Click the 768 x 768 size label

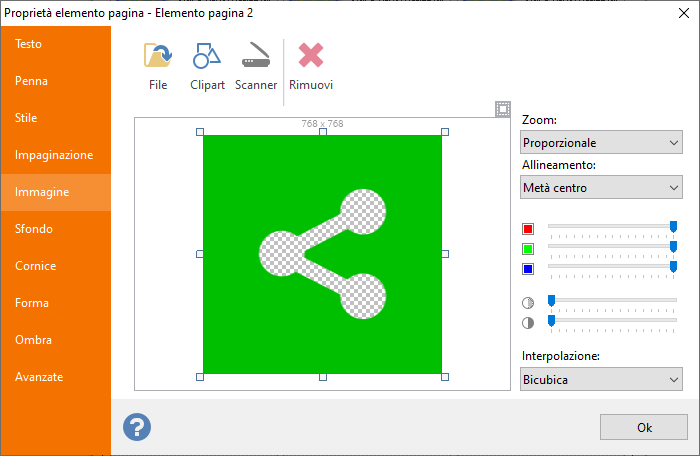coord(322,124)
